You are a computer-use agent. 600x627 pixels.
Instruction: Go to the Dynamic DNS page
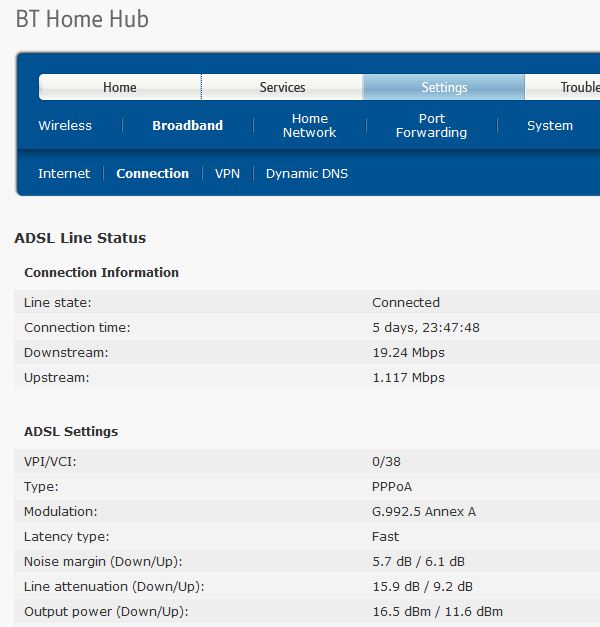pos(307,174)
